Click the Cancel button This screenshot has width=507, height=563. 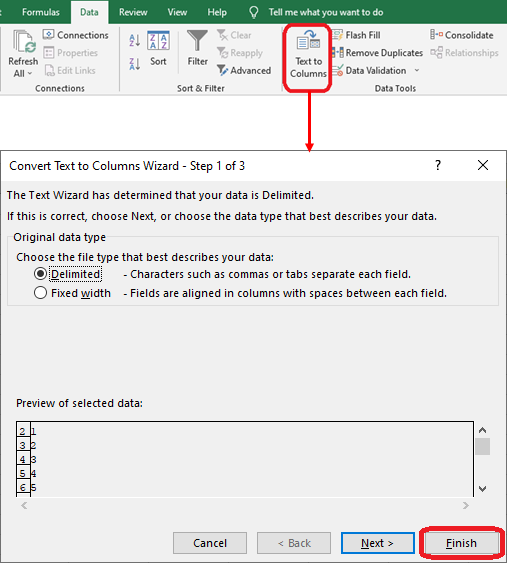pos(210,543)
